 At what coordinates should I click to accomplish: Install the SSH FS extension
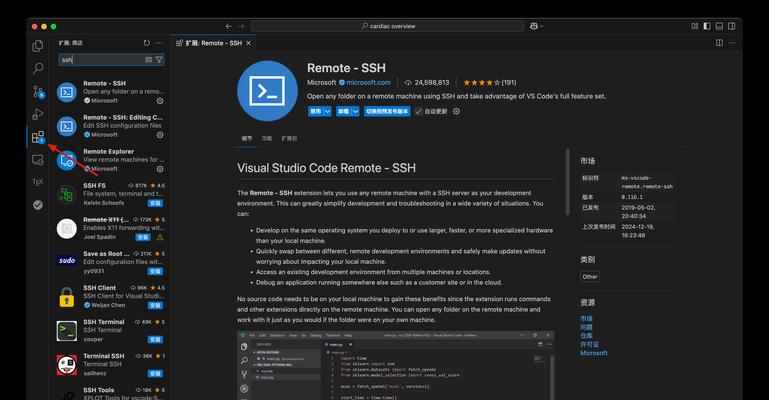click(x=155, y=203)
